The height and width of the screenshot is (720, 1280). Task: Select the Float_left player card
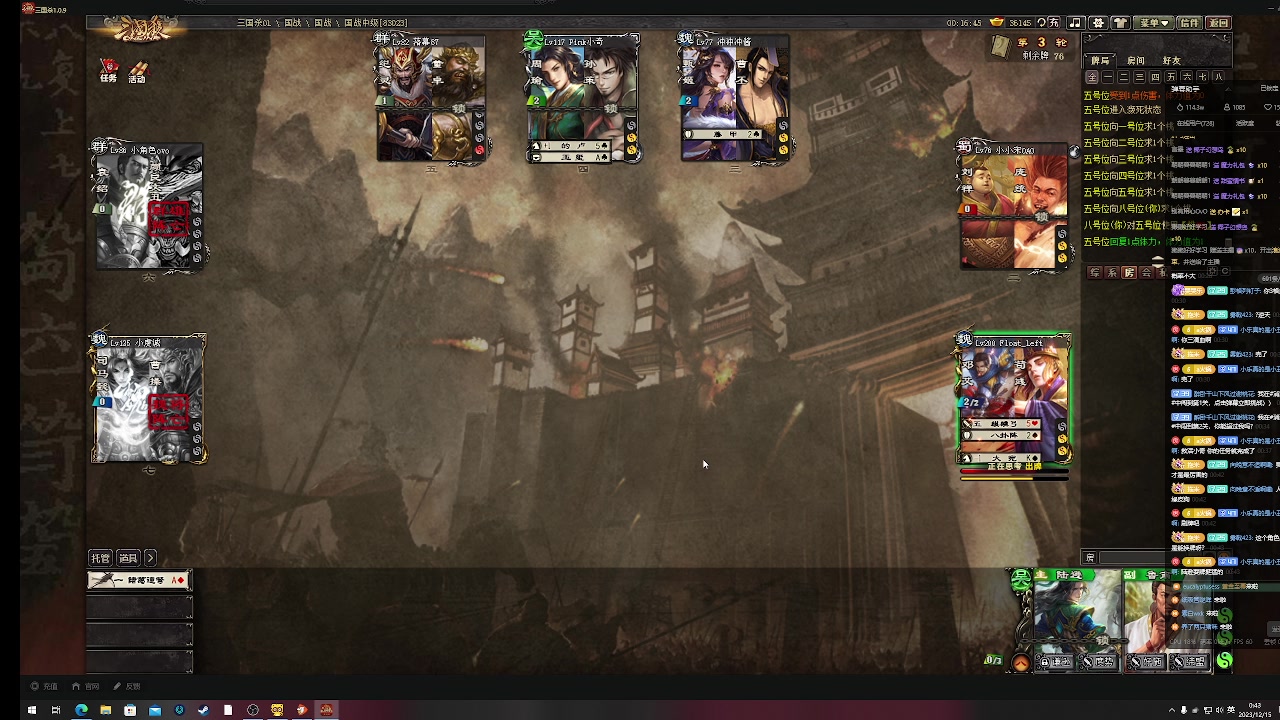1014,400
